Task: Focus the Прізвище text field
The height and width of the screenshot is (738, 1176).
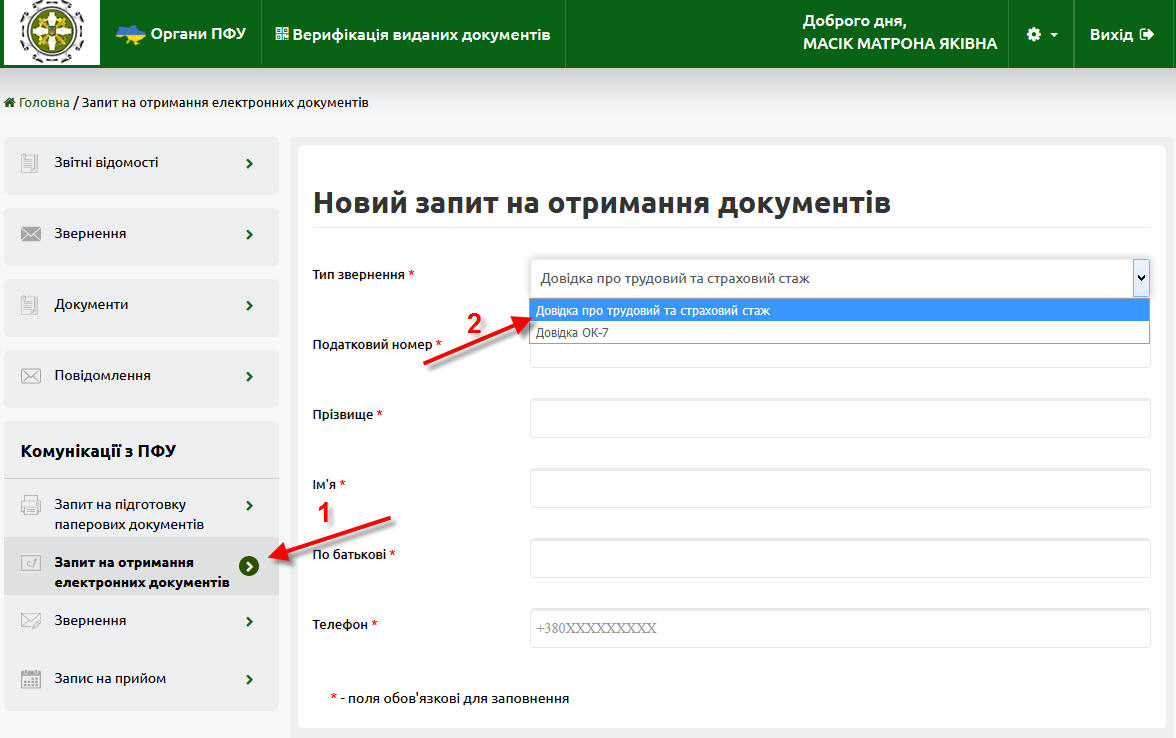Action: point(840,418)
